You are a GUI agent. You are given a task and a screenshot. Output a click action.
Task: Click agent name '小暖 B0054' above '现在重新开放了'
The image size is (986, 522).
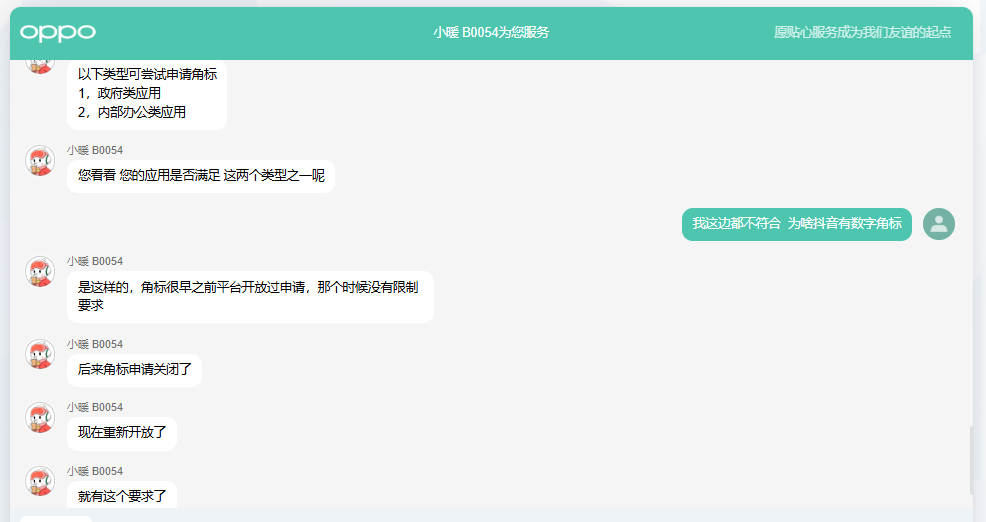95,407
